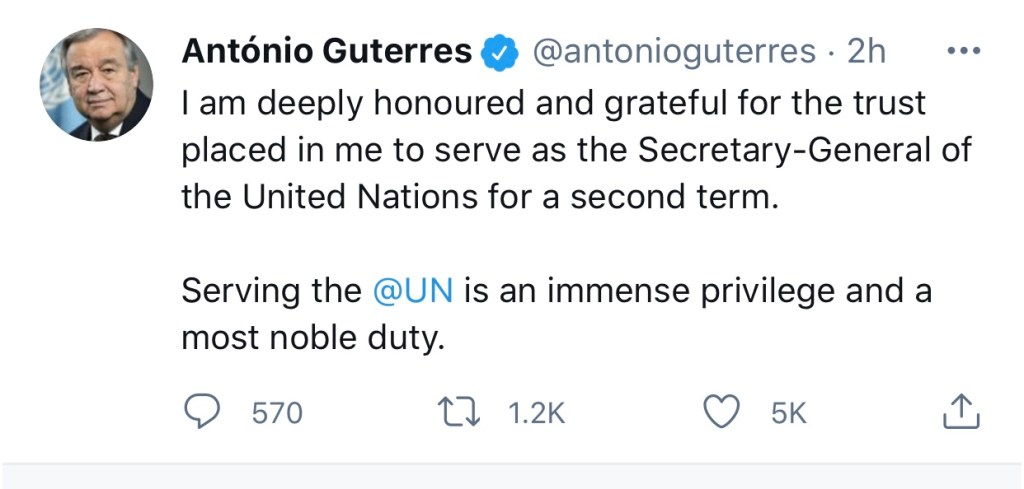Open the @UN mention link
The width and height of the screenshot is (1024, 489).
tap(413, 291)
